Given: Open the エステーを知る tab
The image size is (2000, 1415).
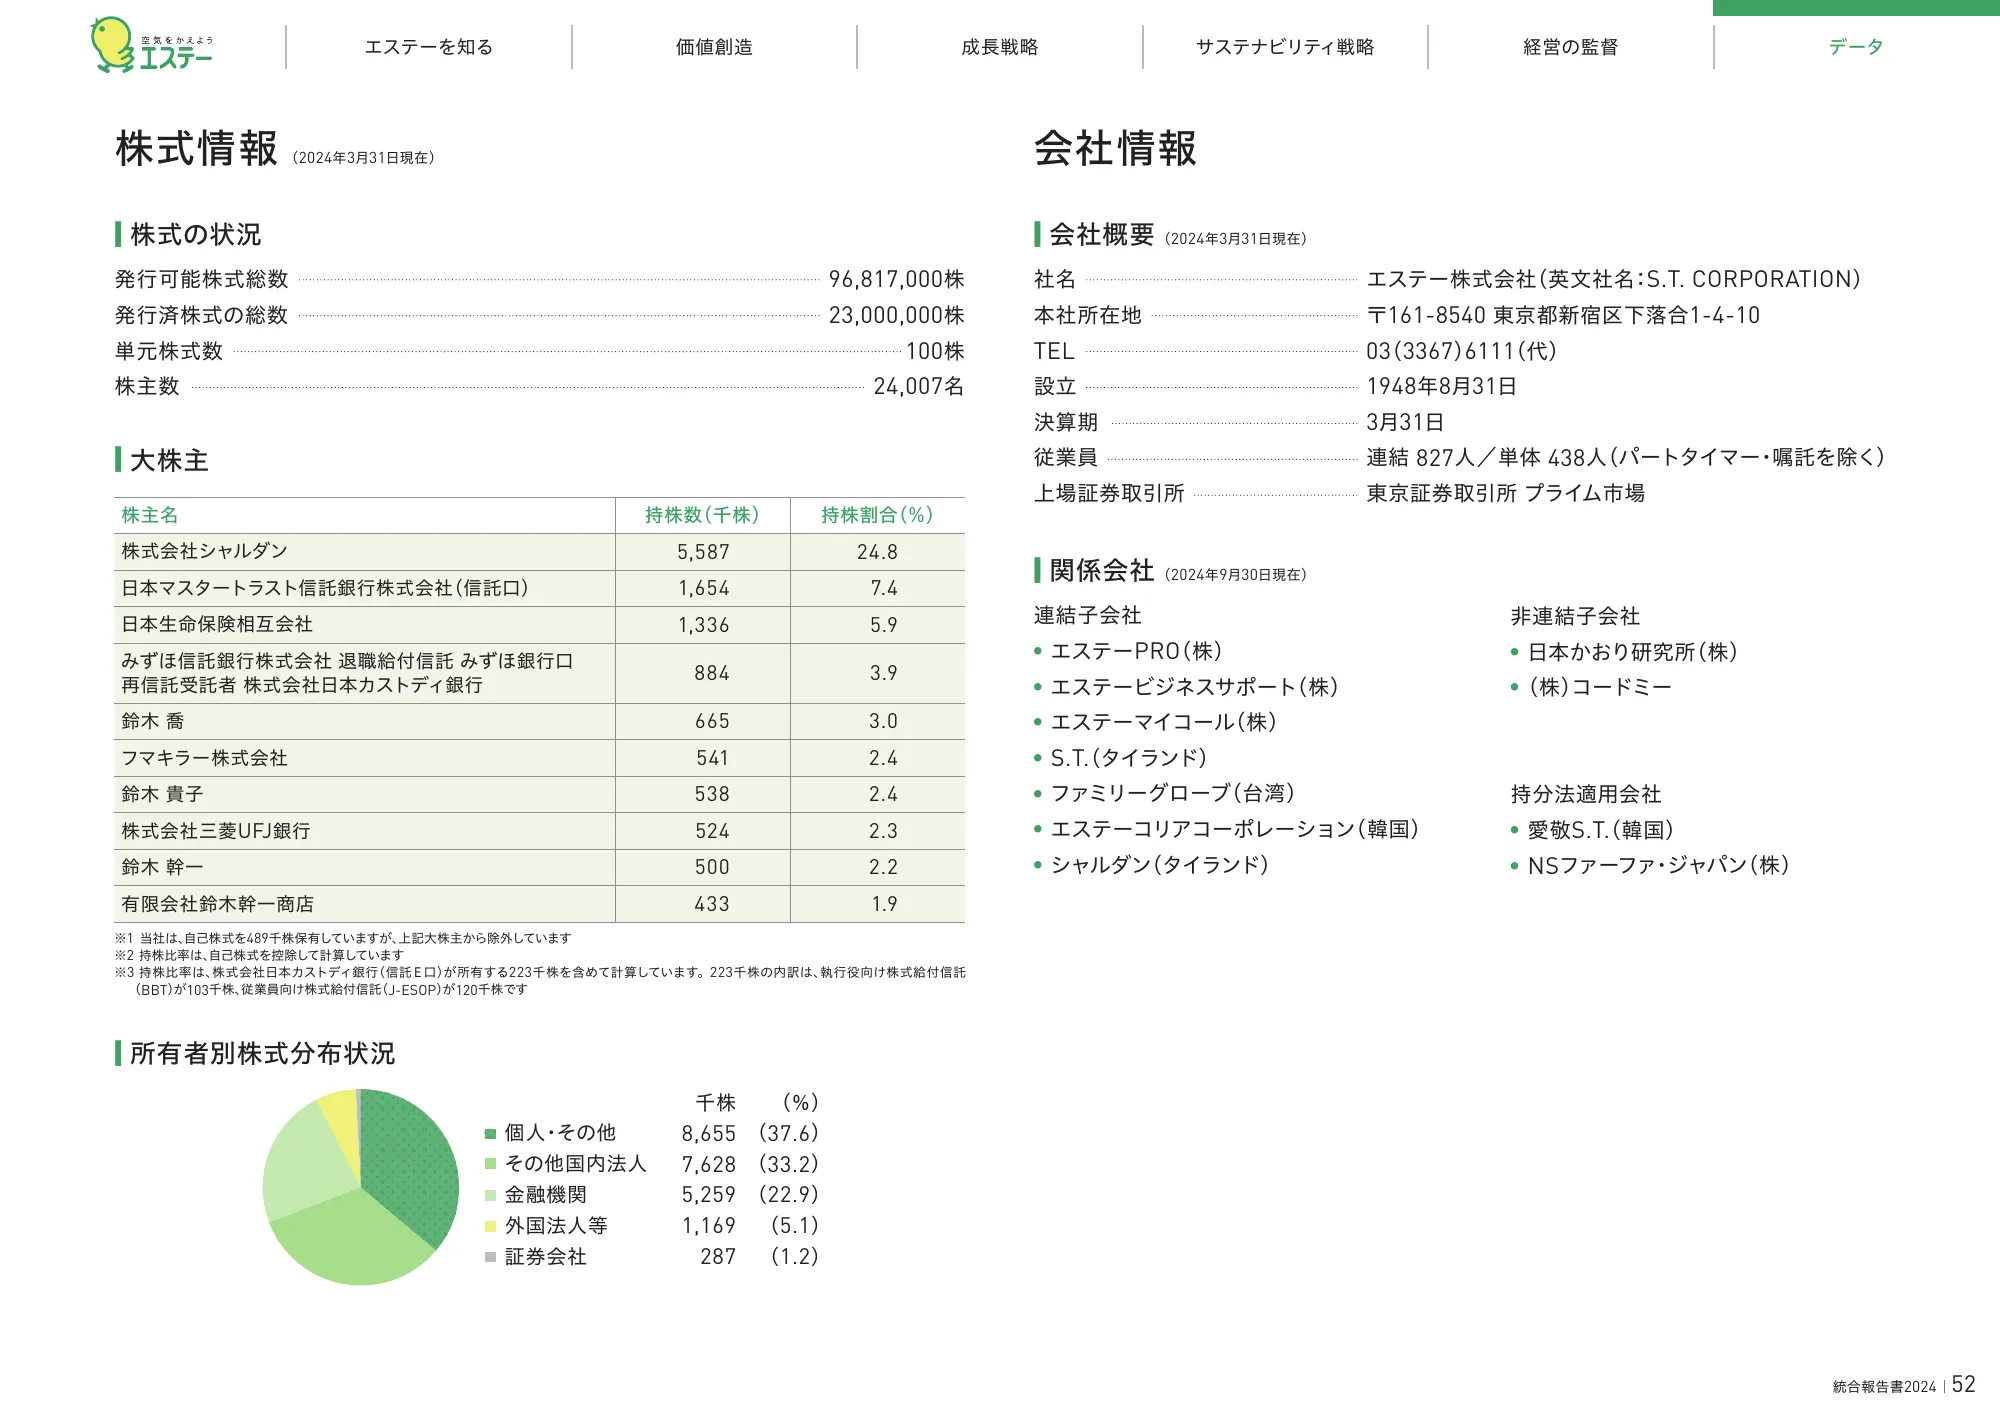Looking at the screenshot, I should [429, 47].
